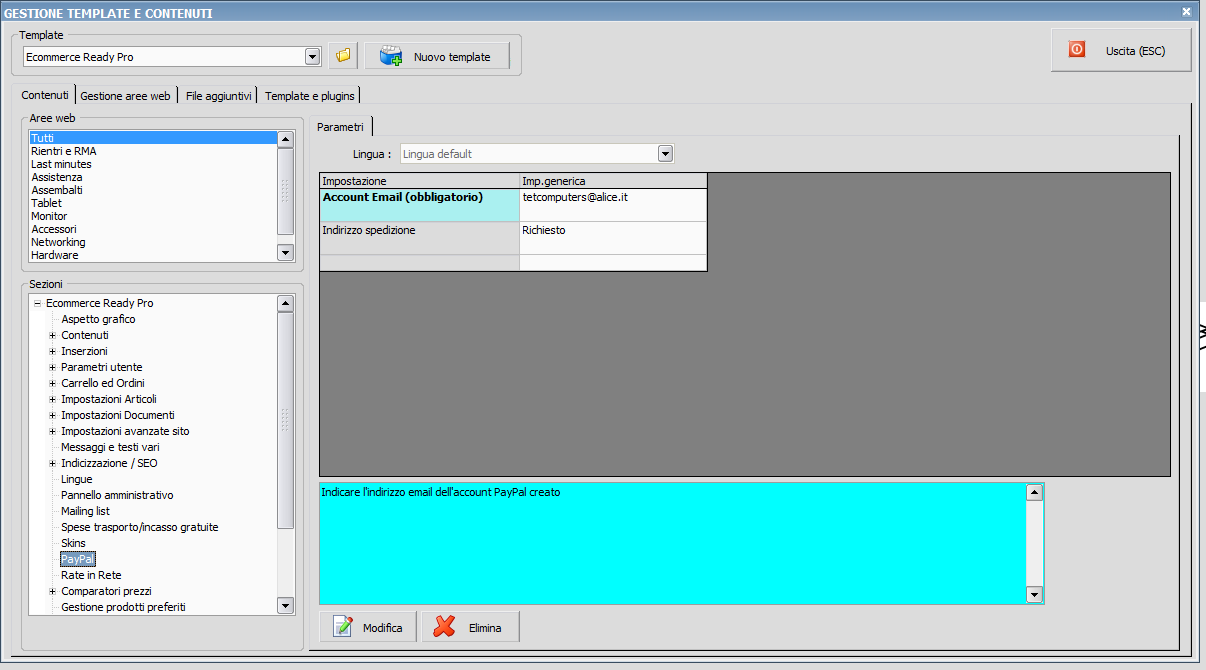Click description box scroll down arrow
The image size is (1206, 670).
coord(1035,595)
